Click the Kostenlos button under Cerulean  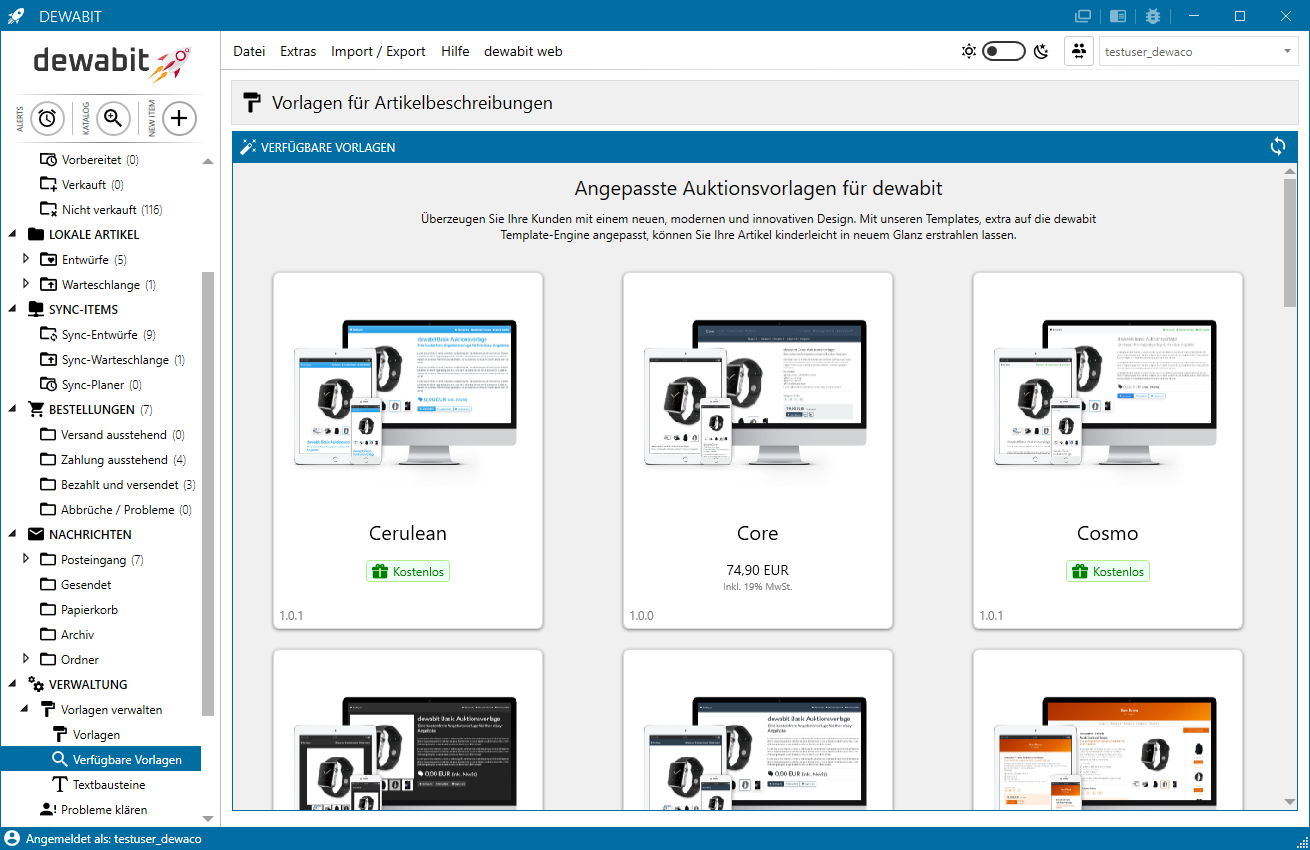tap(407, 571)
